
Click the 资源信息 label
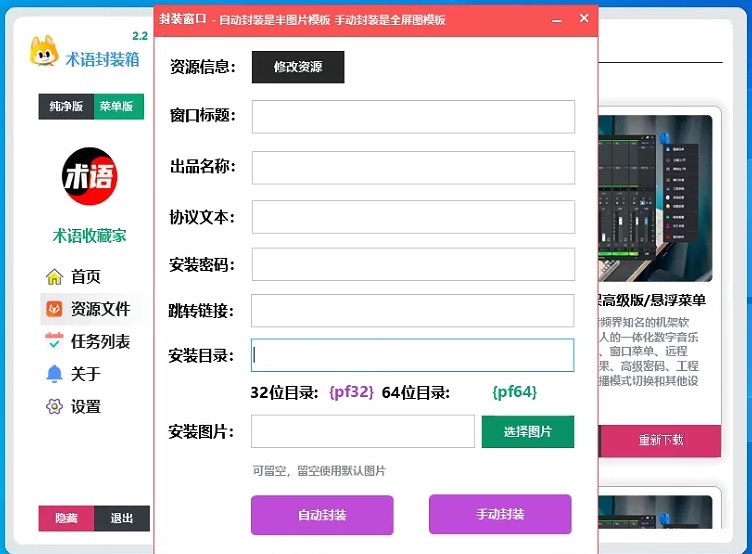coord(203,67)
